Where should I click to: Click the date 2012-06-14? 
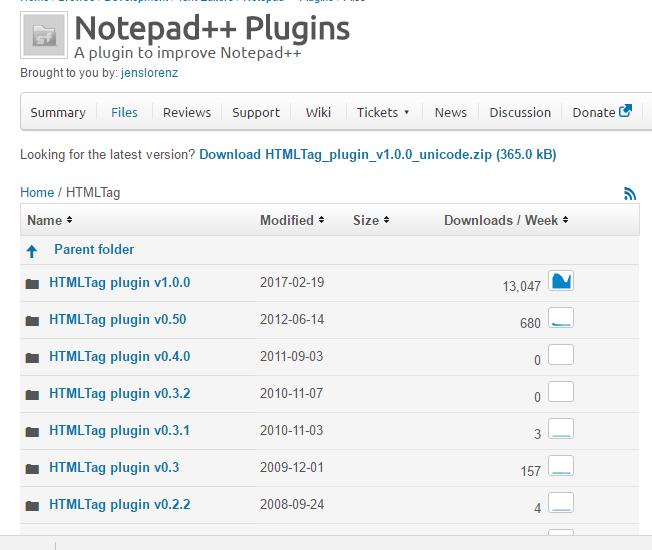(x=292, y=320)
